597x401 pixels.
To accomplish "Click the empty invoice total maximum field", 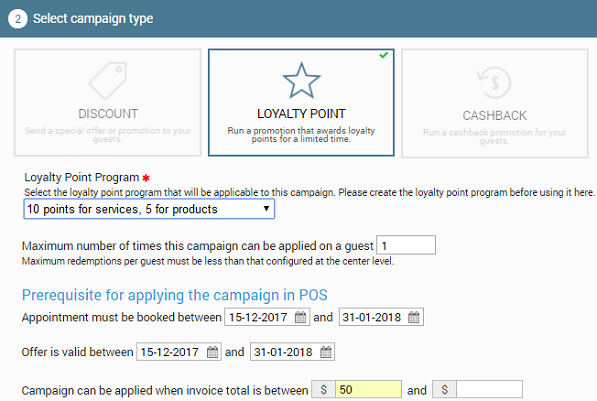I will pos(489,389).
